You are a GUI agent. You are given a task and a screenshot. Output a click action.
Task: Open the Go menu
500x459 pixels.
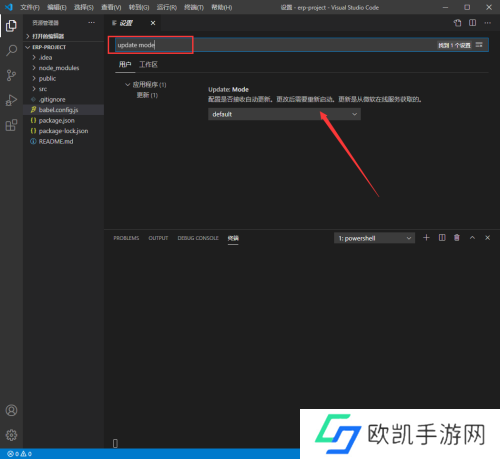[139, 7]
